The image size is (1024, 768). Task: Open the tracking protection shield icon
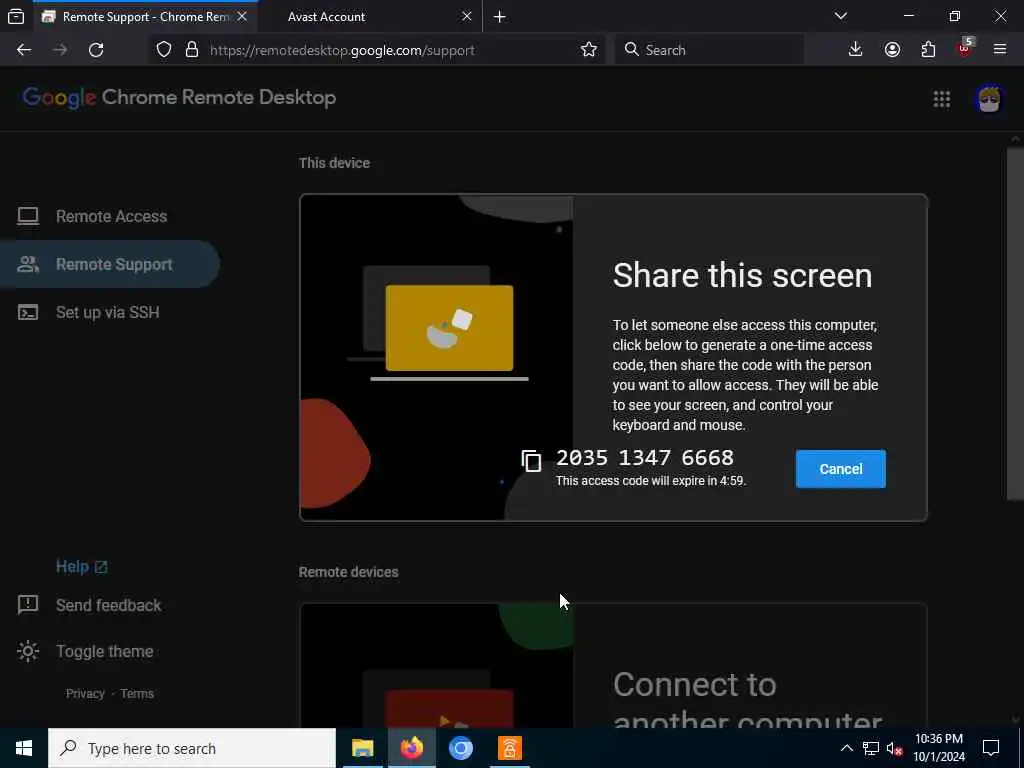tap(164, 50)
